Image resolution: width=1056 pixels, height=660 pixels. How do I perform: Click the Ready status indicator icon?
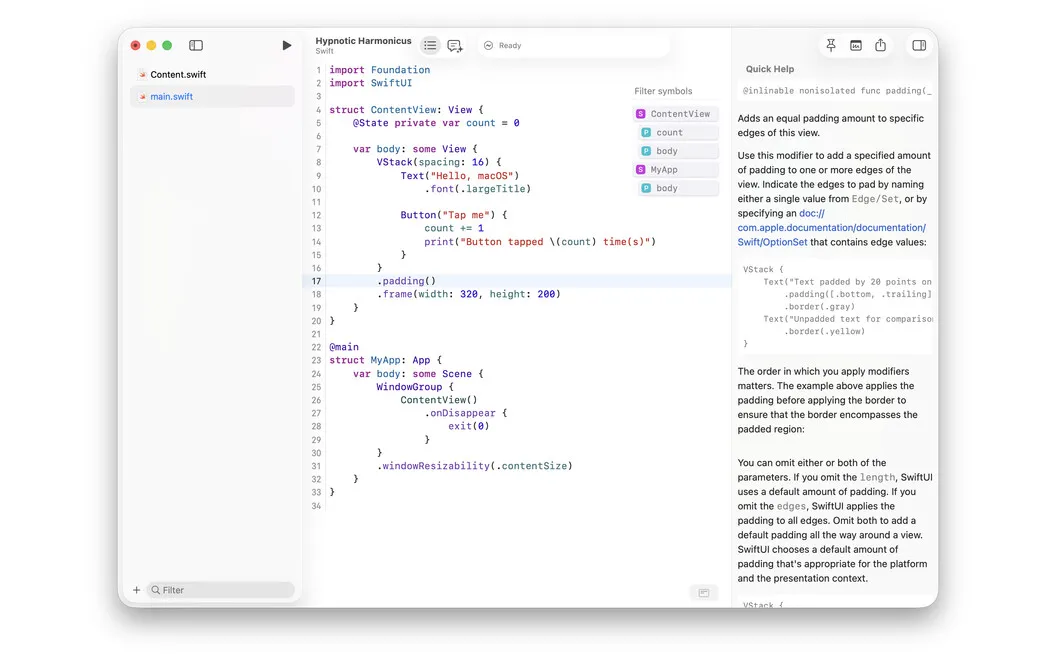coord(488,45)
